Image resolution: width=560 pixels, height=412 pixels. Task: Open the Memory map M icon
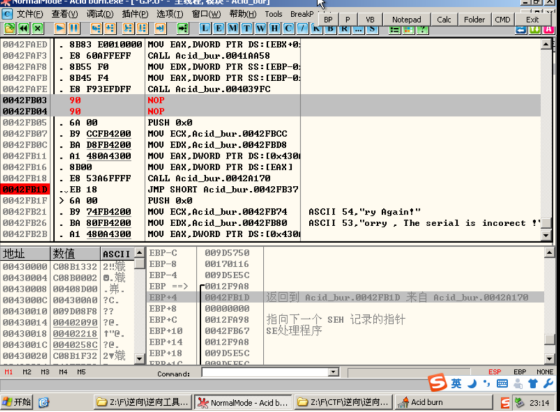coord(232,28)
